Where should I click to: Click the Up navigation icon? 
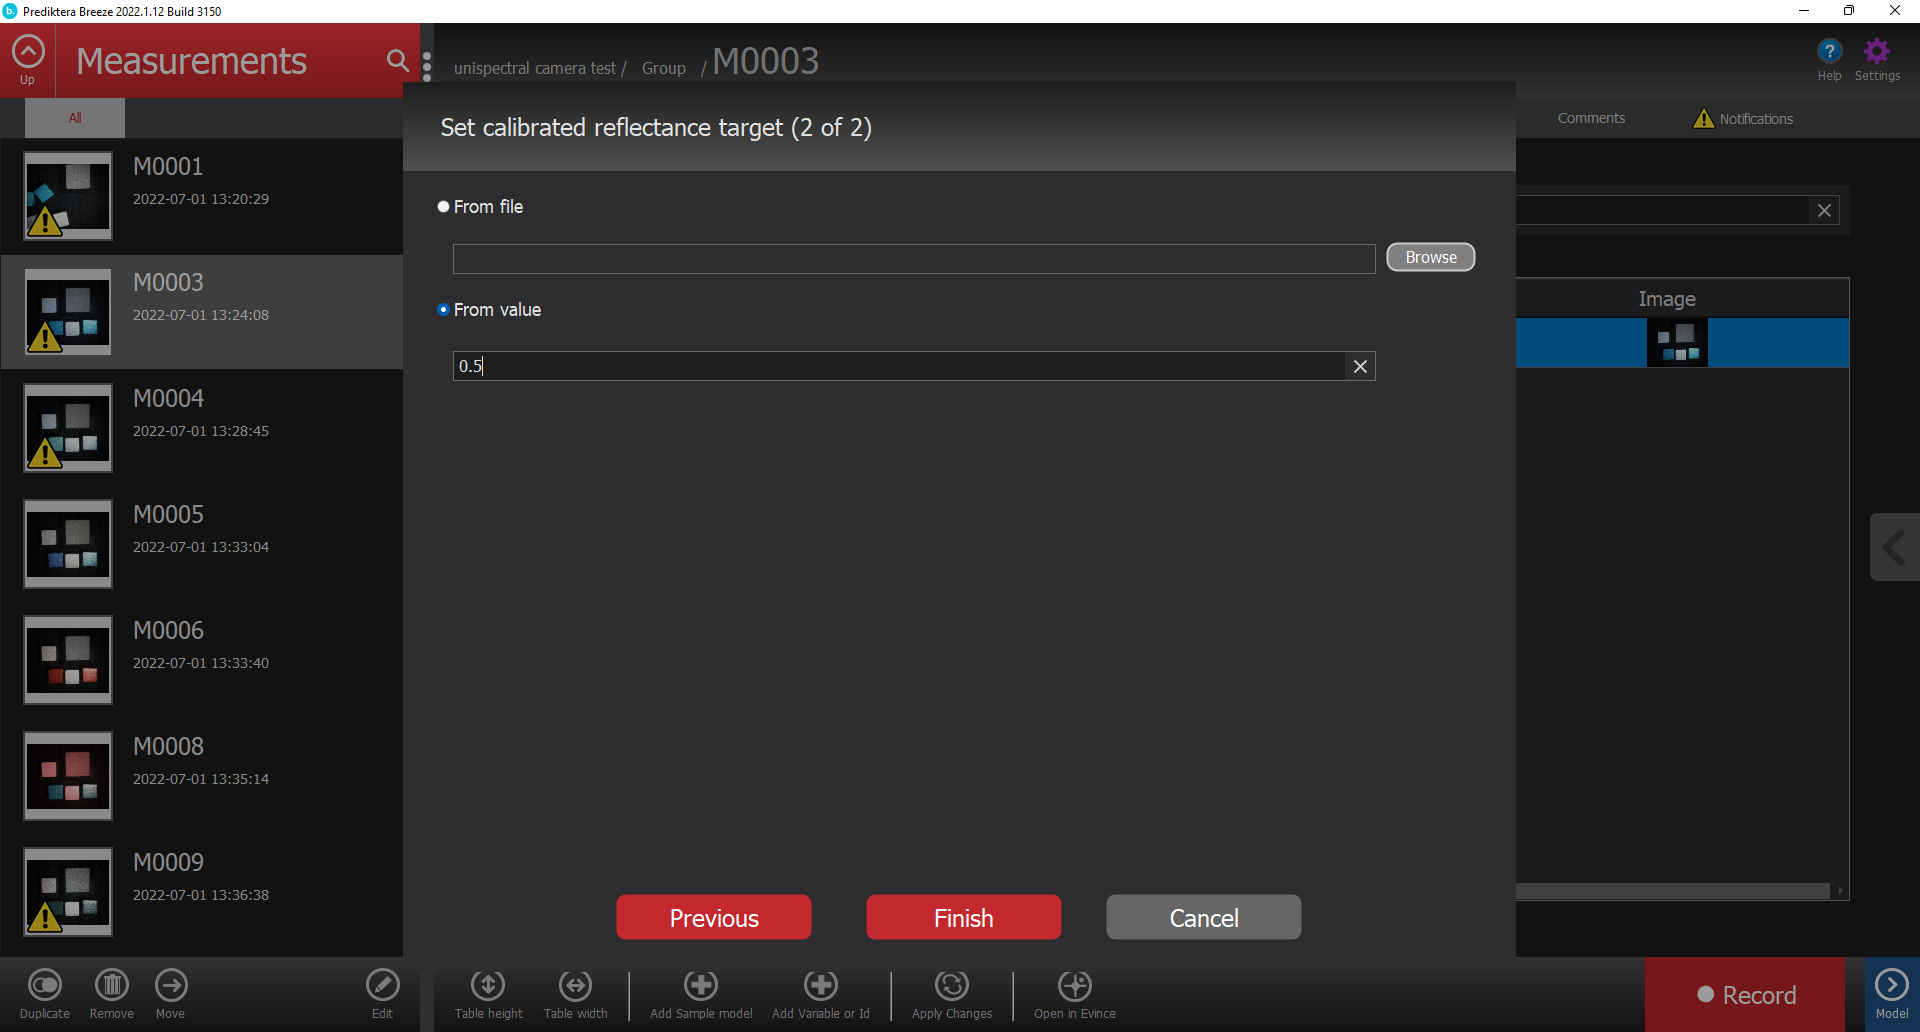point(28,52)
